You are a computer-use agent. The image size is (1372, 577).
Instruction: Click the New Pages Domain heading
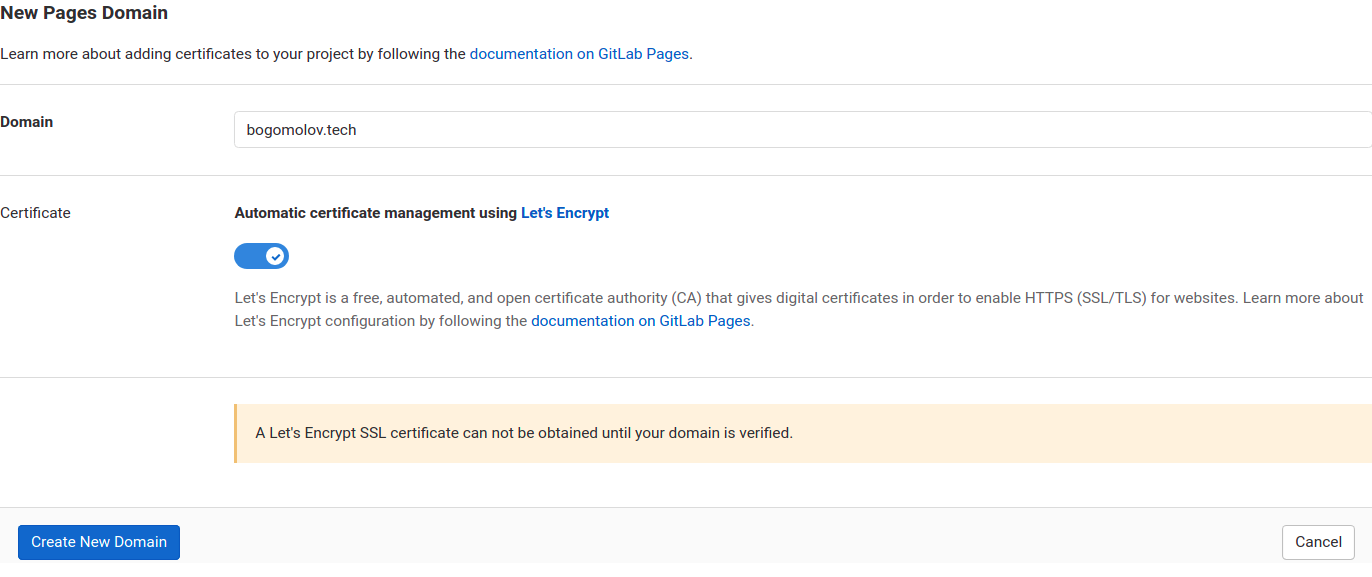tap(84, 13)
